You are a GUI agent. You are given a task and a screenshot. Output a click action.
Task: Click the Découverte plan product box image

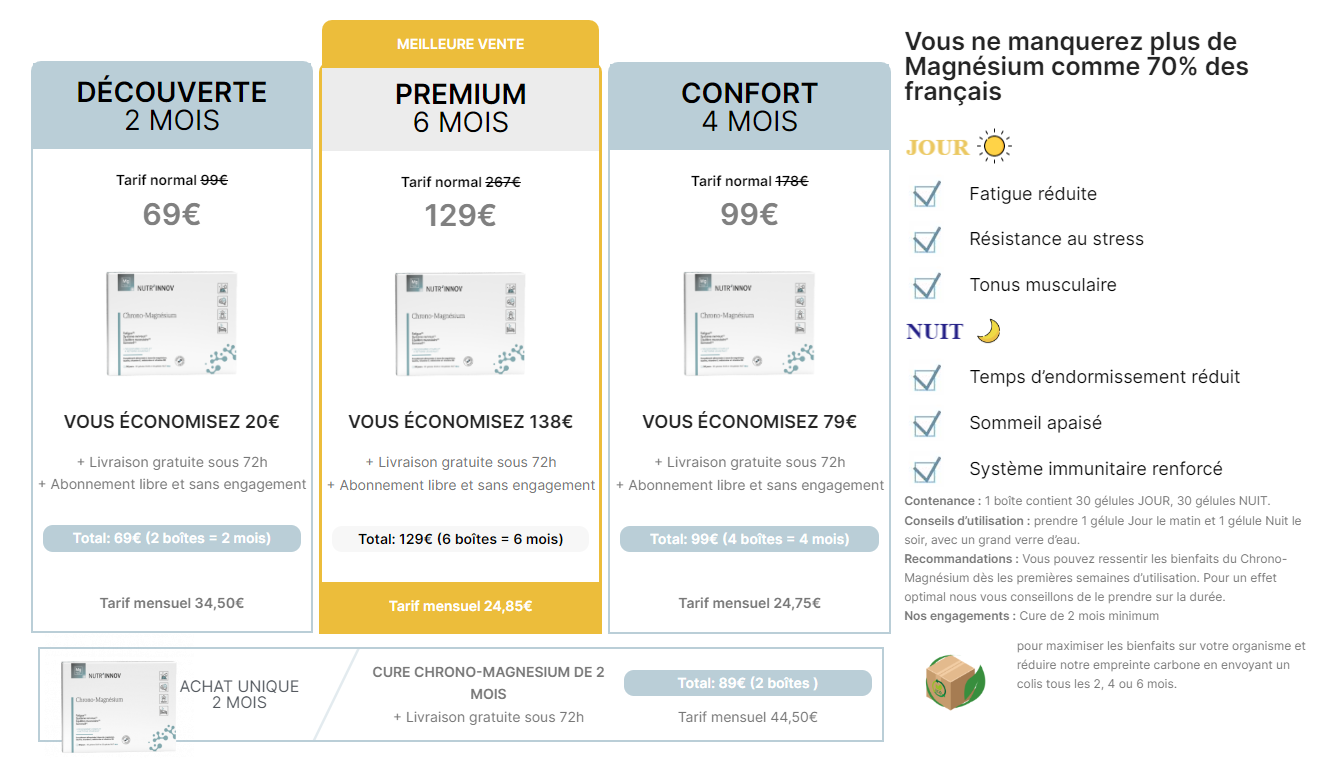172,323
